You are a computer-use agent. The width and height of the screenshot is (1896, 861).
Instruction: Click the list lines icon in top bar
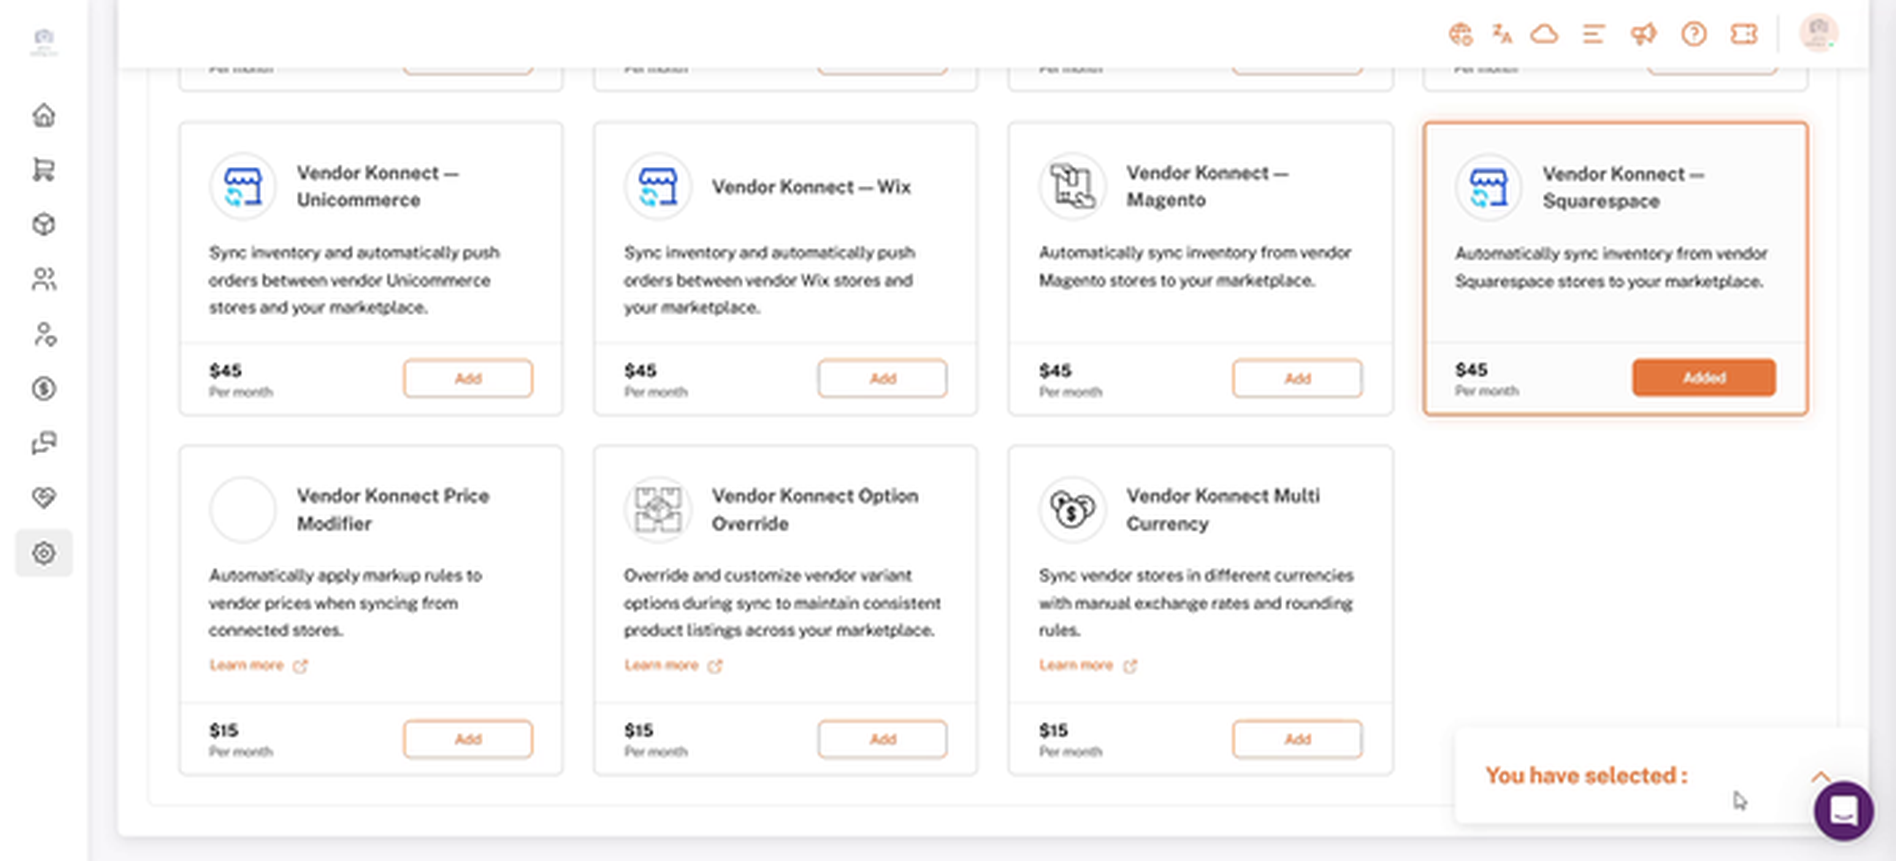[x=1594, y=34]
